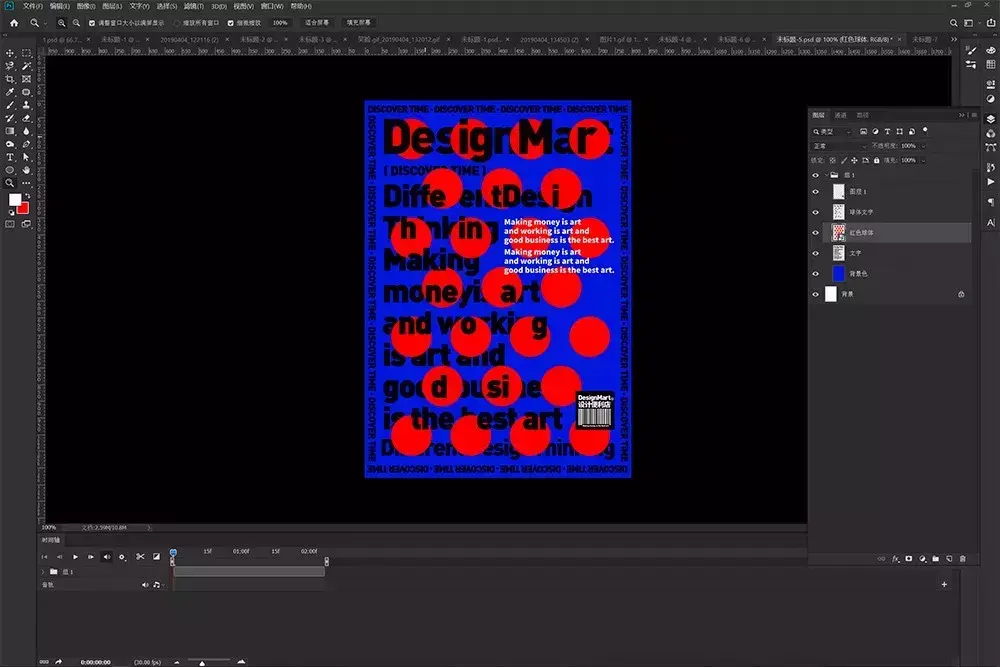Select the Crop tool
Viewport: 1000px width, 667px height.
click(x=10, y=79)
